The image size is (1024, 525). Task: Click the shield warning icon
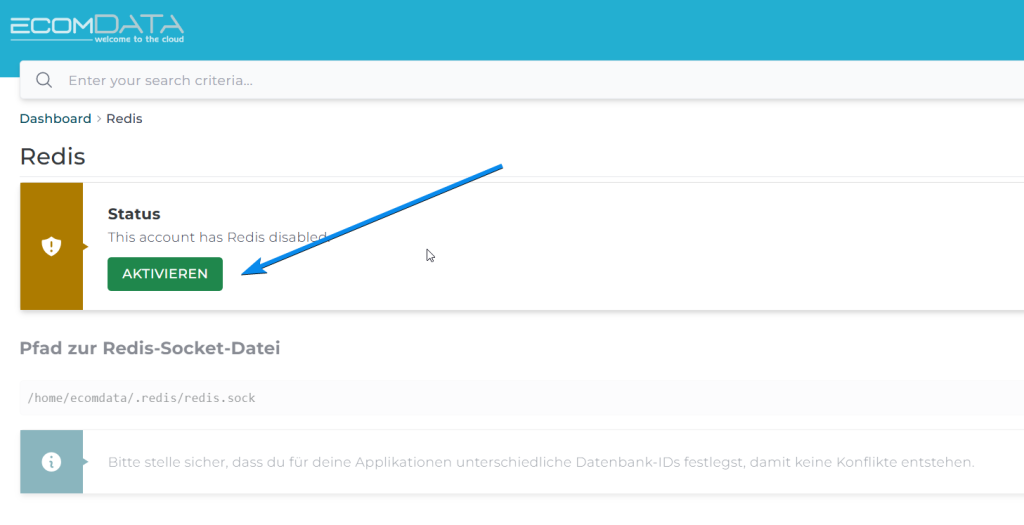[x=51, y=246]
